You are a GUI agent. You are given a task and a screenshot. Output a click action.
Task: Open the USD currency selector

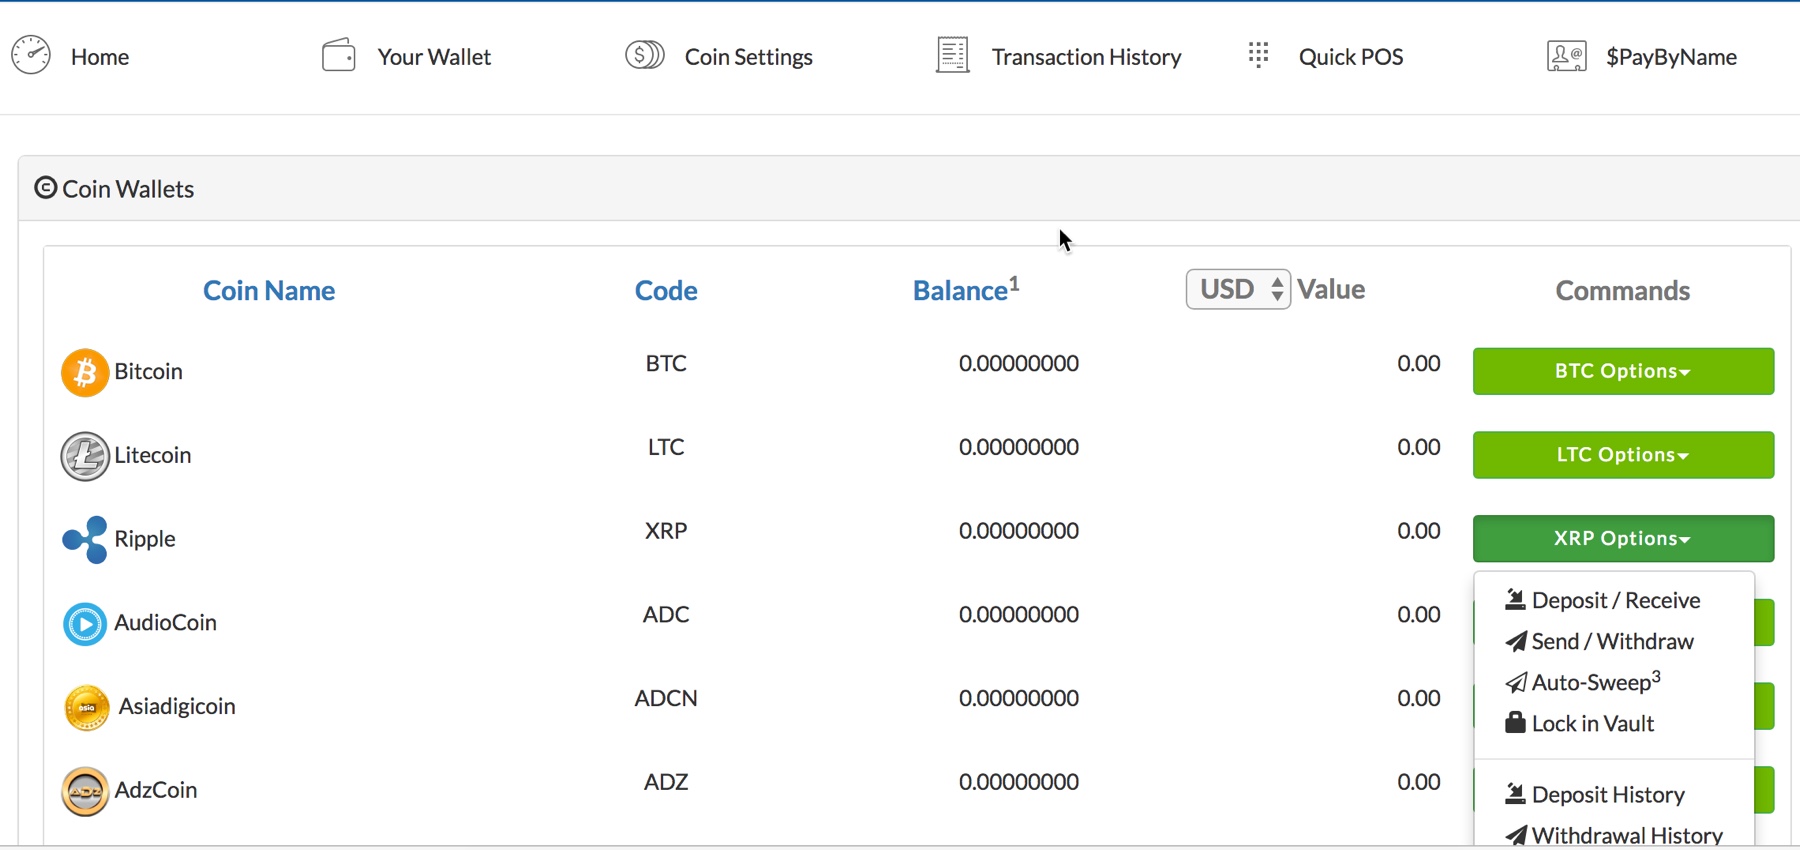click(x=1238, y=289)
